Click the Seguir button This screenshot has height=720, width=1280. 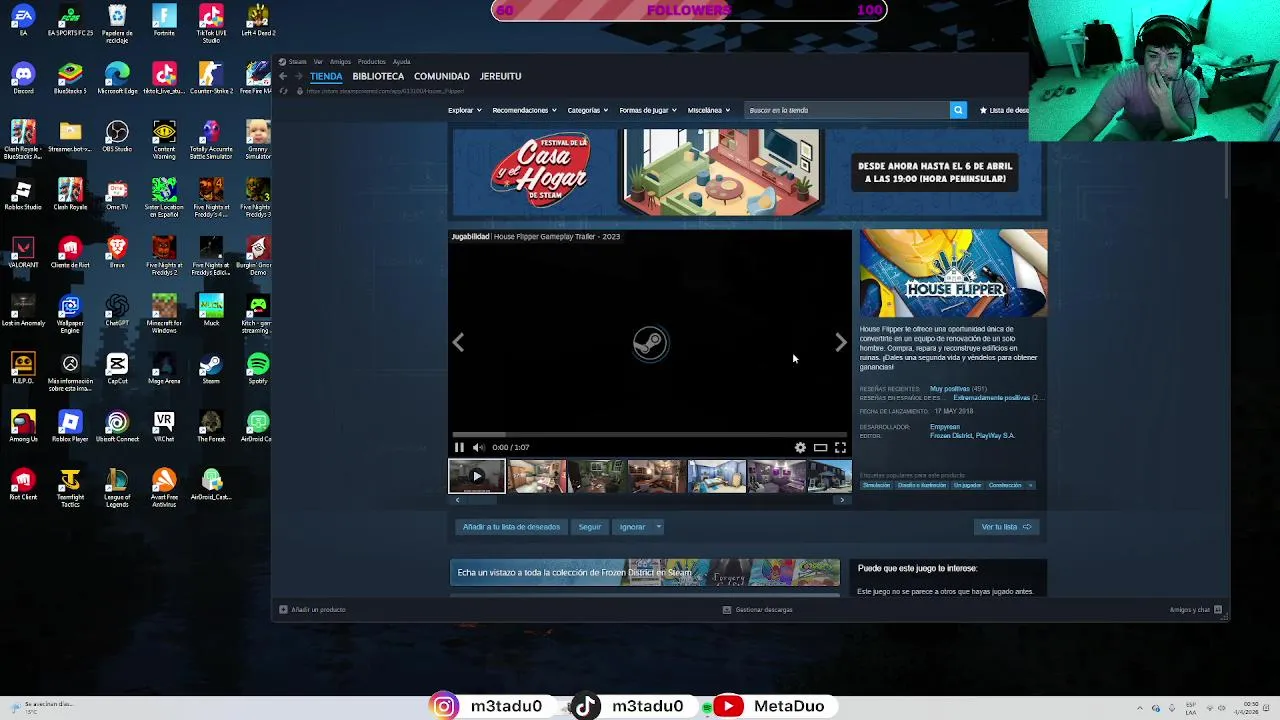(x=589, y=527)
